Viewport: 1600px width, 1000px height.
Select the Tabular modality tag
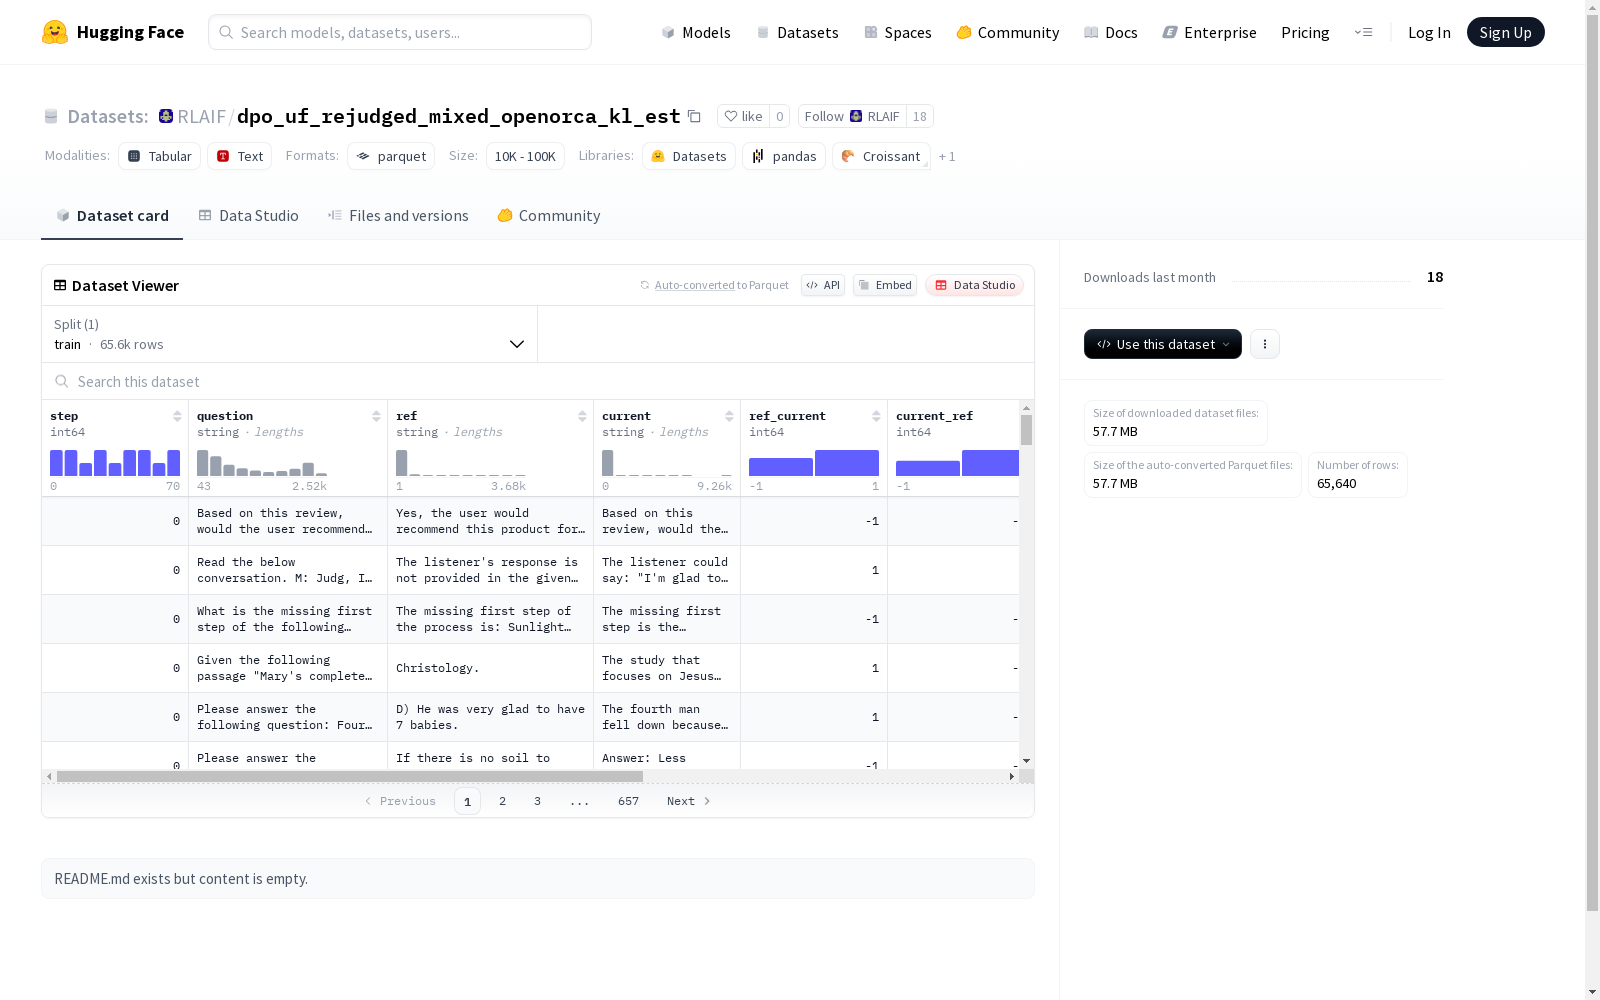coord(159,156)
